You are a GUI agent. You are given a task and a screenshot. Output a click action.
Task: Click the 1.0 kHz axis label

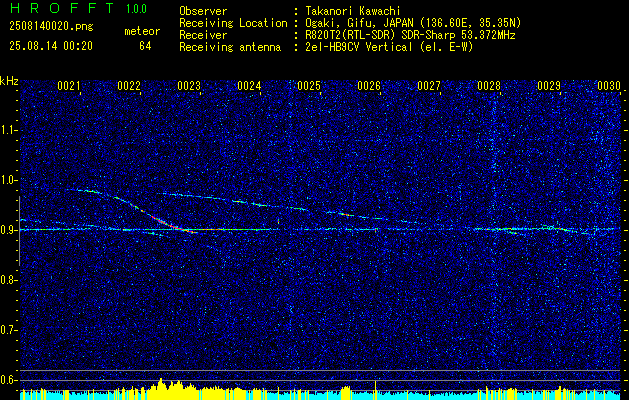click(x=9, y=180)
